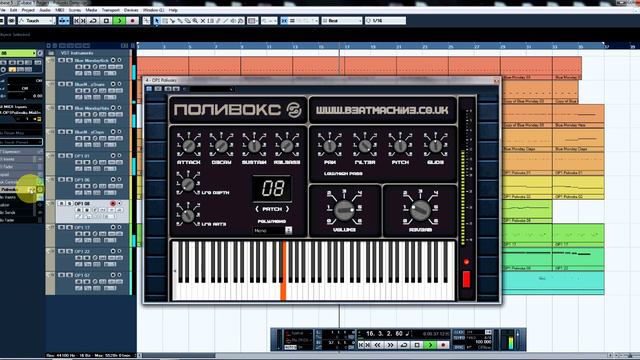Viewport: 640px width, 360px height.
Task: Open the Beat grid type dropdown
Action: point(342,20)
